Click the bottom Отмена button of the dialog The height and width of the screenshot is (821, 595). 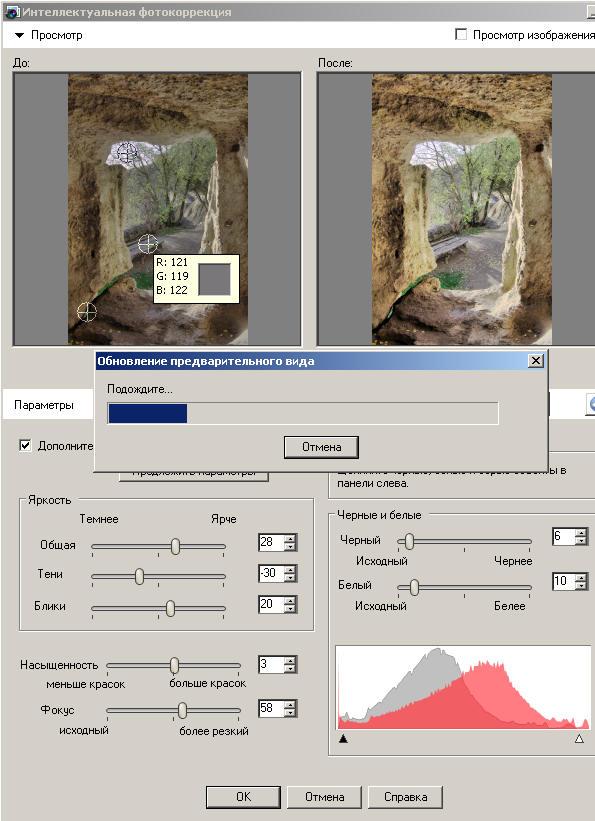pos(324,797)
